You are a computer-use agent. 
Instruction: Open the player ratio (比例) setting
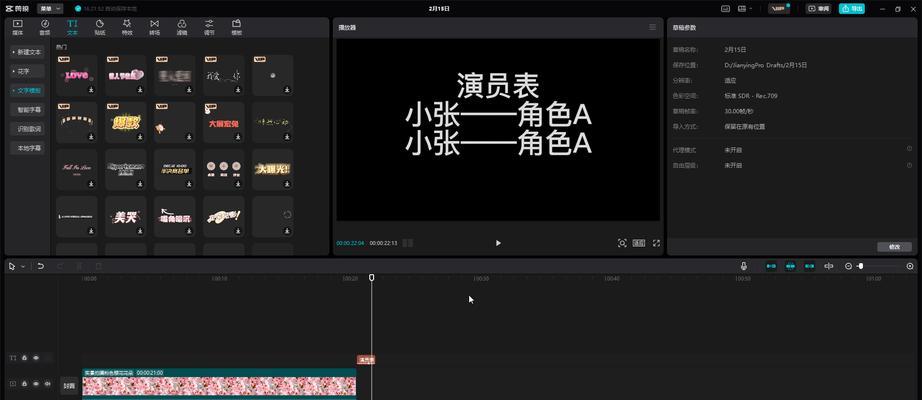pyautogui.click(x=639, y=243)
